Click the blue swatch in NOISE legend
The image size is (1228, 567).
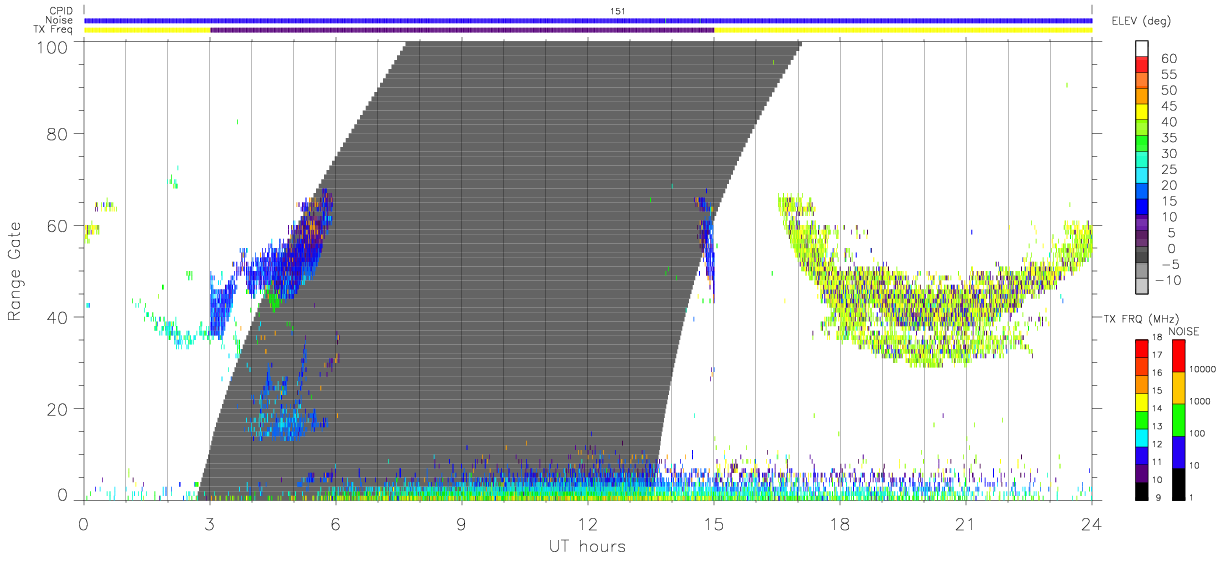pyautogui.click(x=1178, y=452)
